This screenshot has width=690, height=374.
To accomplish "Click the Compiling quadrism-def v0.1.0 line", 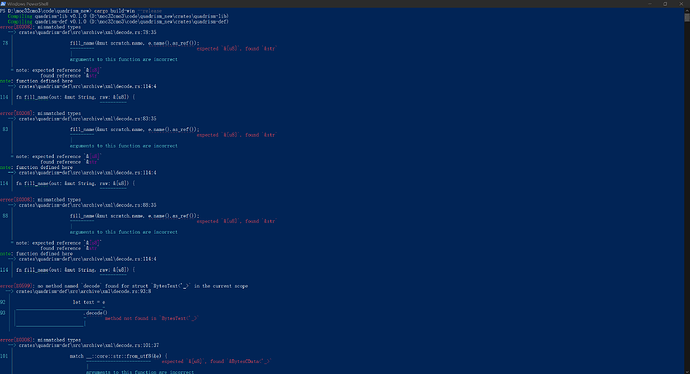I will pyautogui.click(x=118, y=22).
